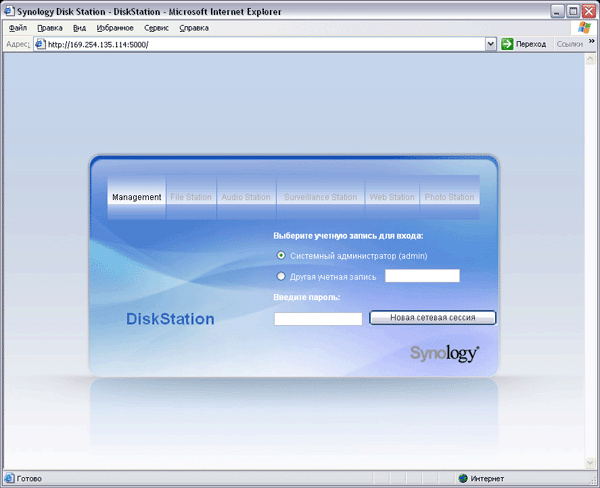Click the DiskStation title text
Viewport: 600px width, 488px height.
[x=170, y=319]
